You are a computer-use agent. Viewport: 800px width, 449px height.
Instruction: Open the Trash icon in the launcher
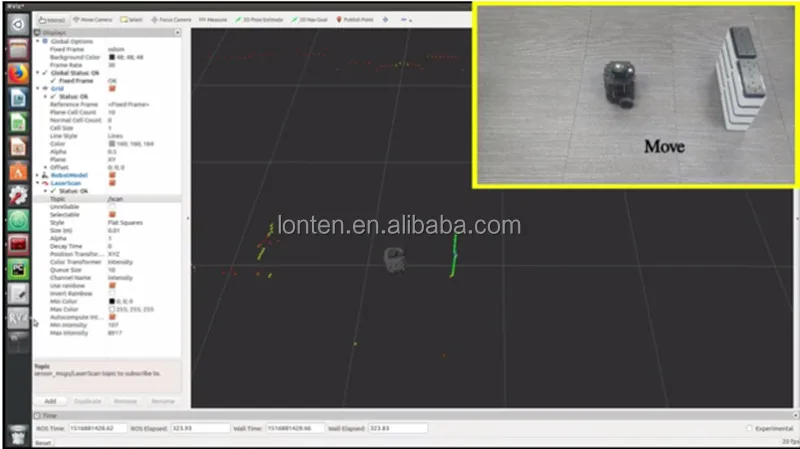coord(18,435)
